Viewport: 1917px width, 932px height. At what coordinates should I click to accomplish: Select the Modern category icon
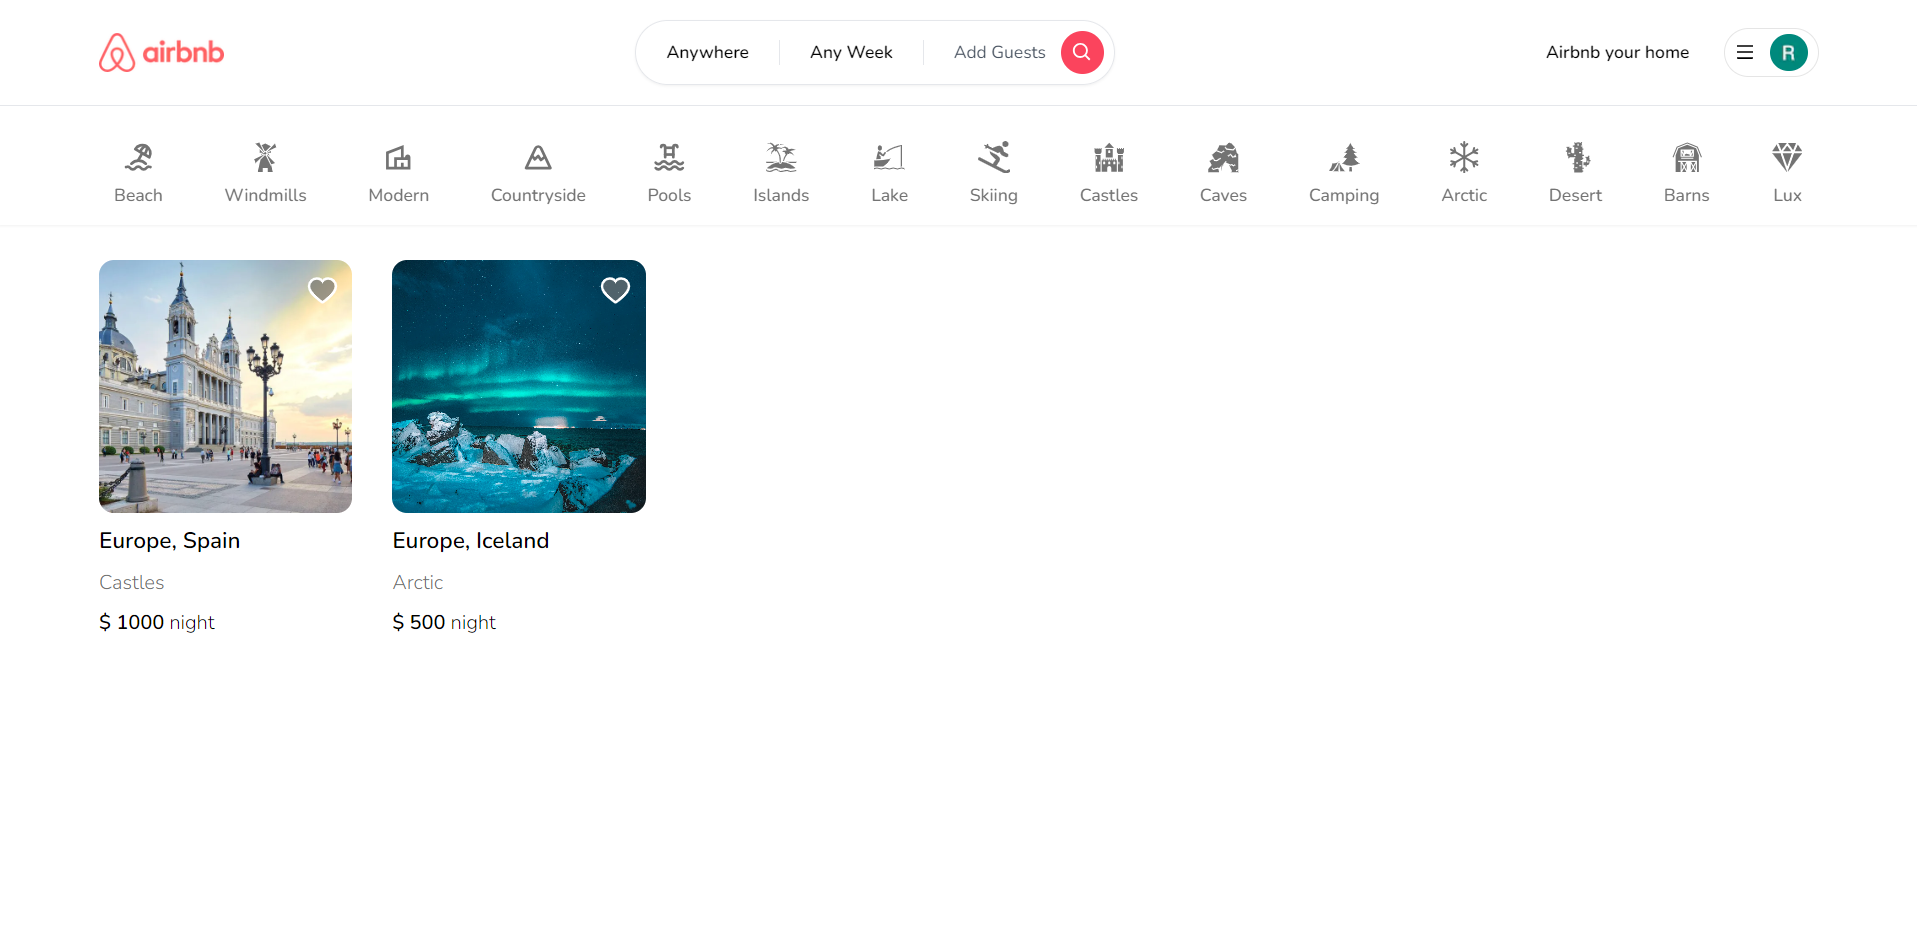click(x=398, y=157)
